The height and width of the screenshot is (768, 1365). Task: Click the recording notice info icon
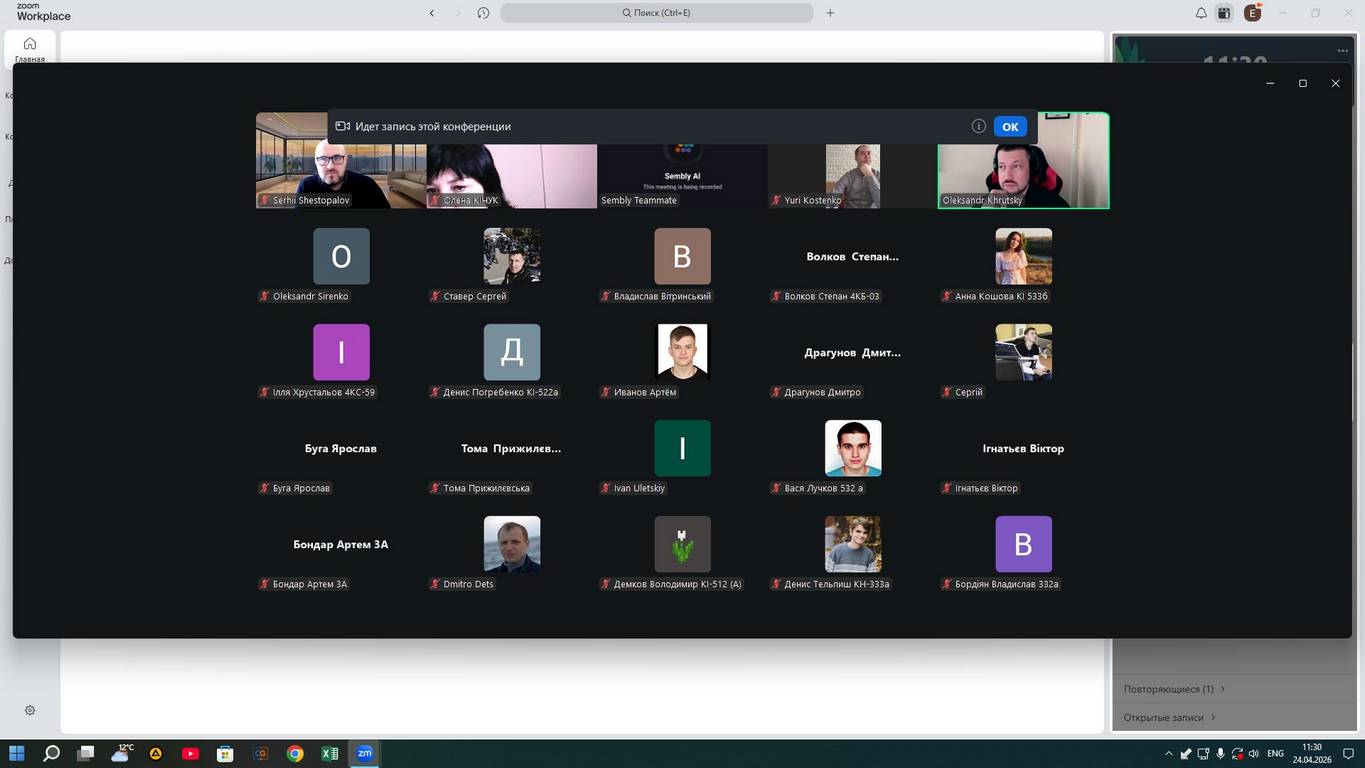click(978, 126)
